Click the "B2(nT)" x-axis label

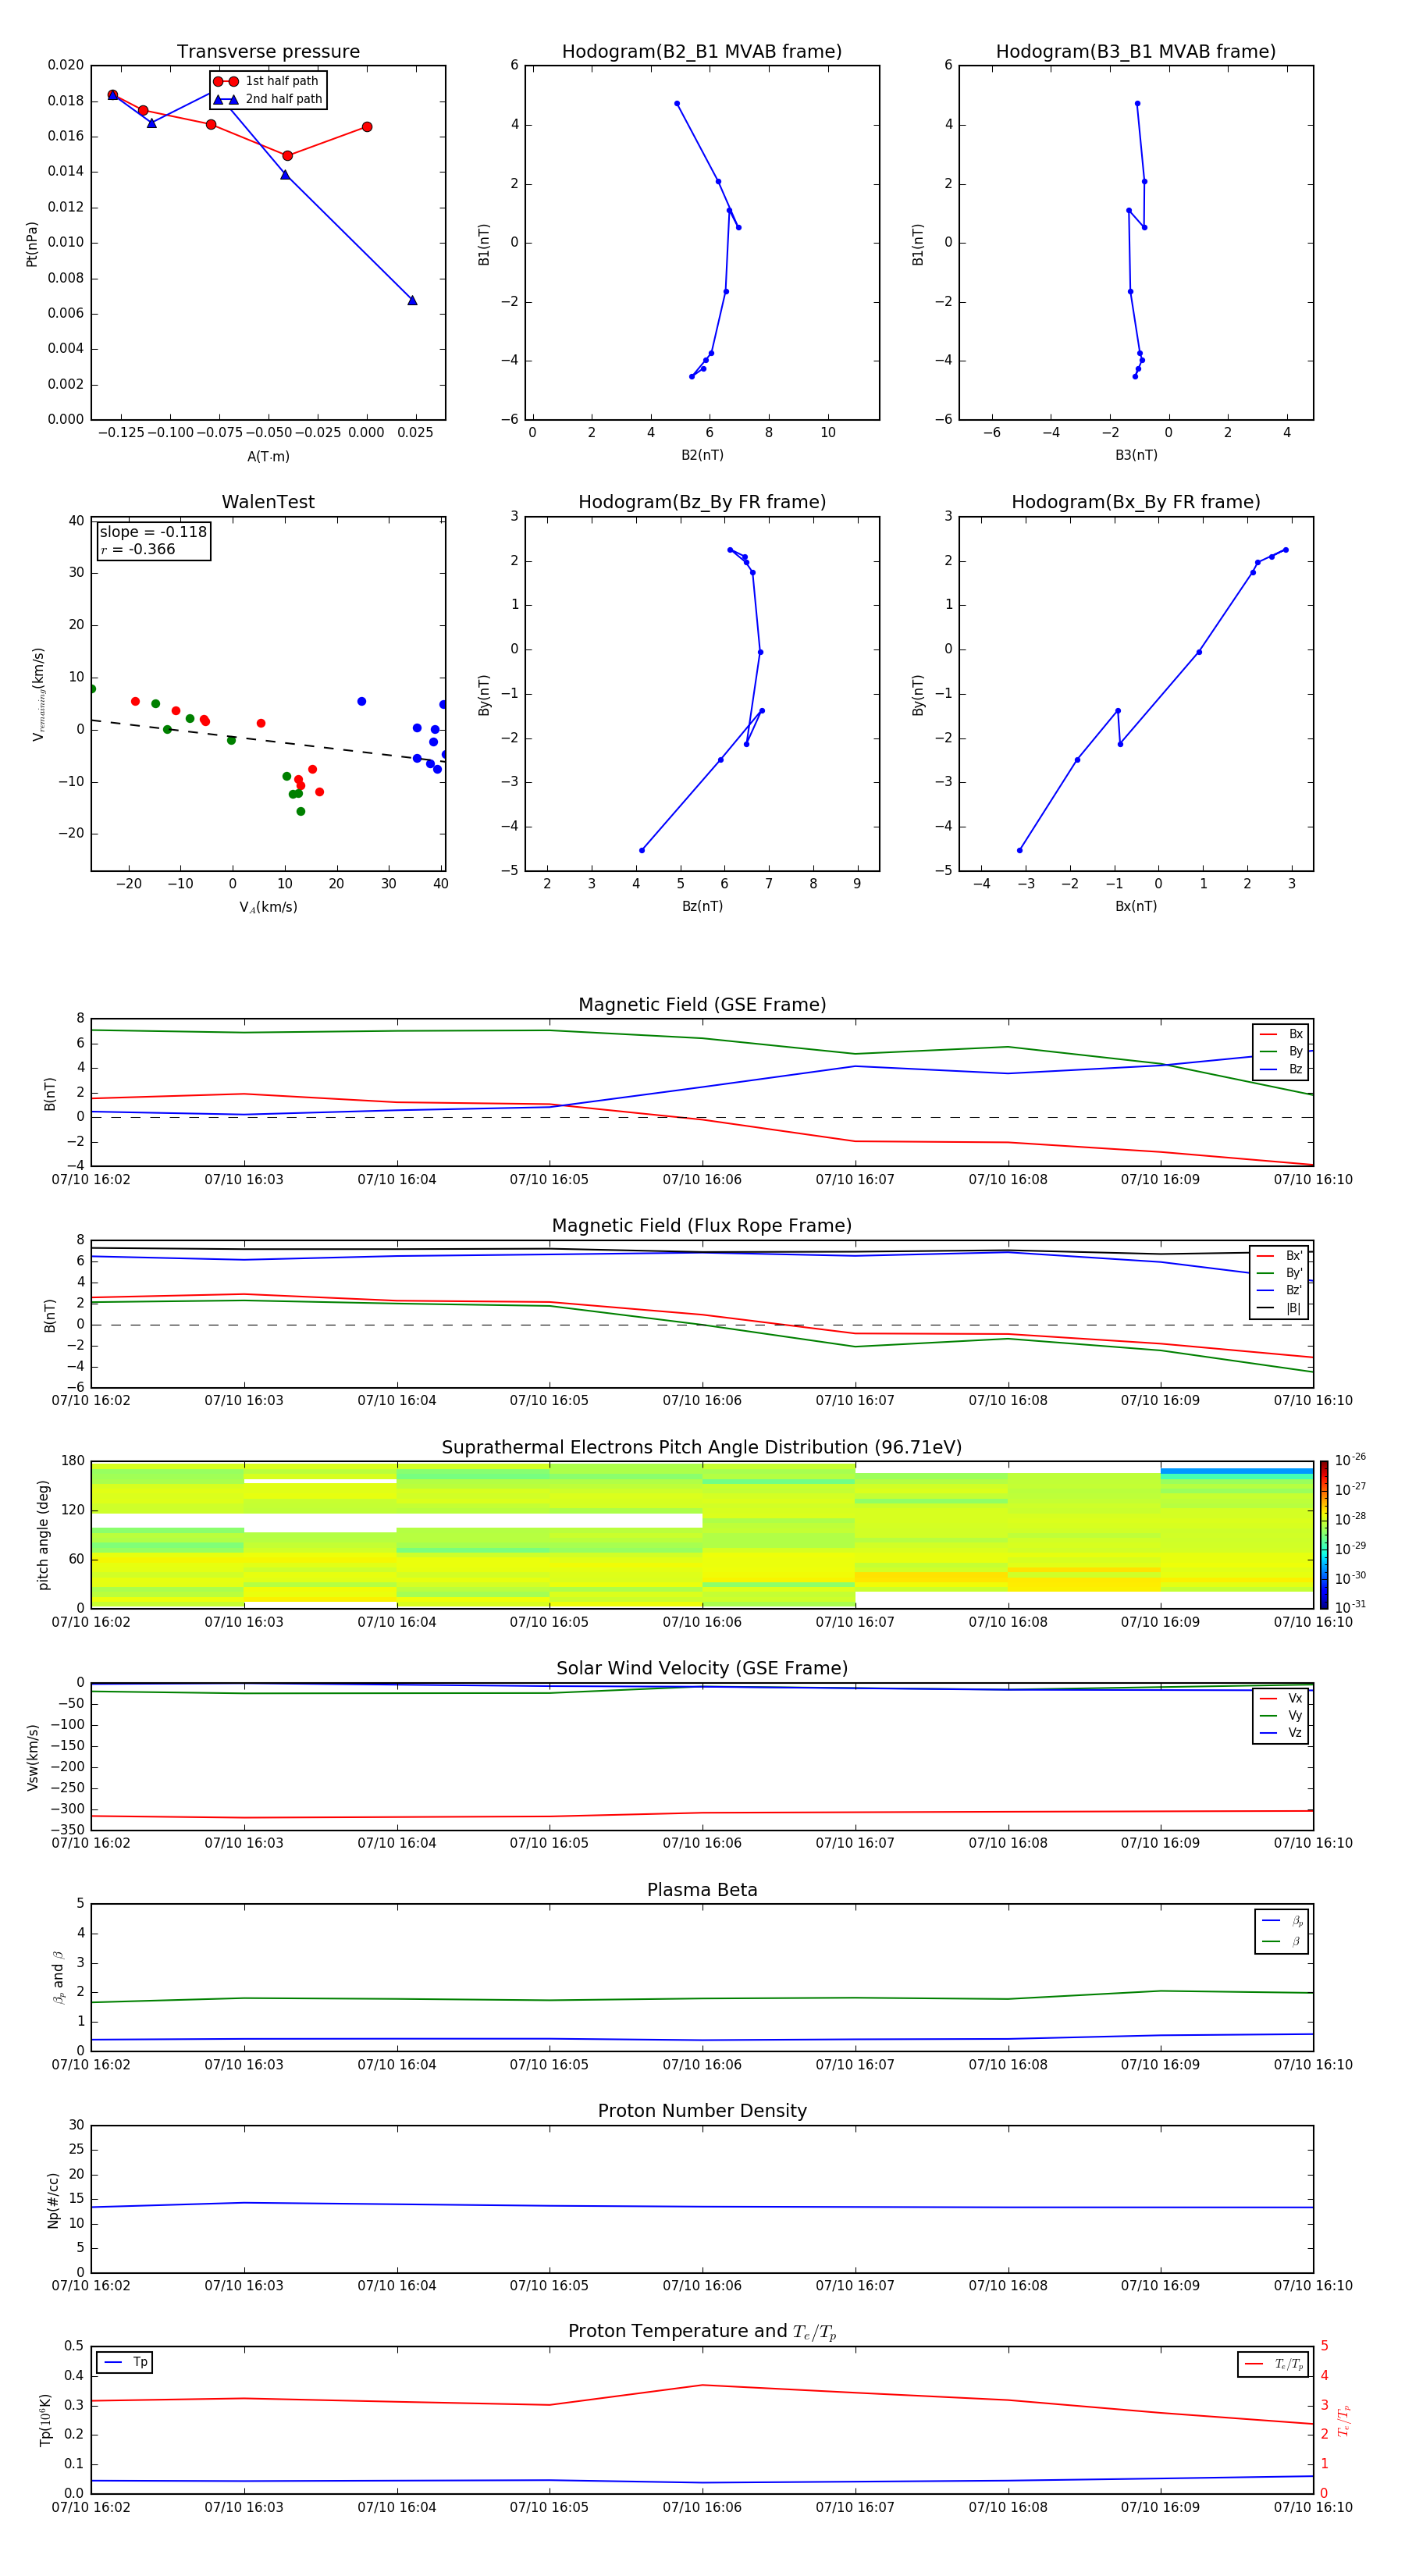point(702,455)
